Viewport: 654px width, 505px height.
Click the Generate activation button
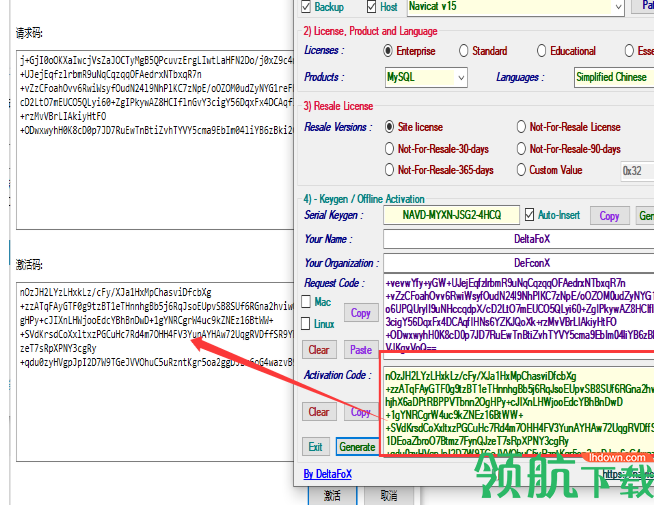tap(357, 447)
